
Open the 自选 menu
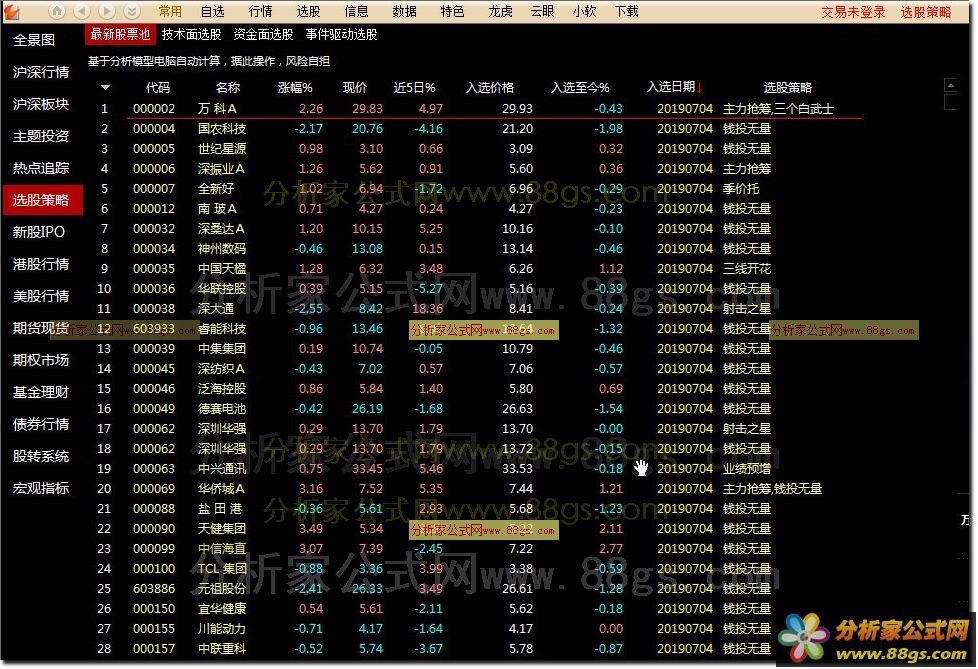click(x=213, y=11)
